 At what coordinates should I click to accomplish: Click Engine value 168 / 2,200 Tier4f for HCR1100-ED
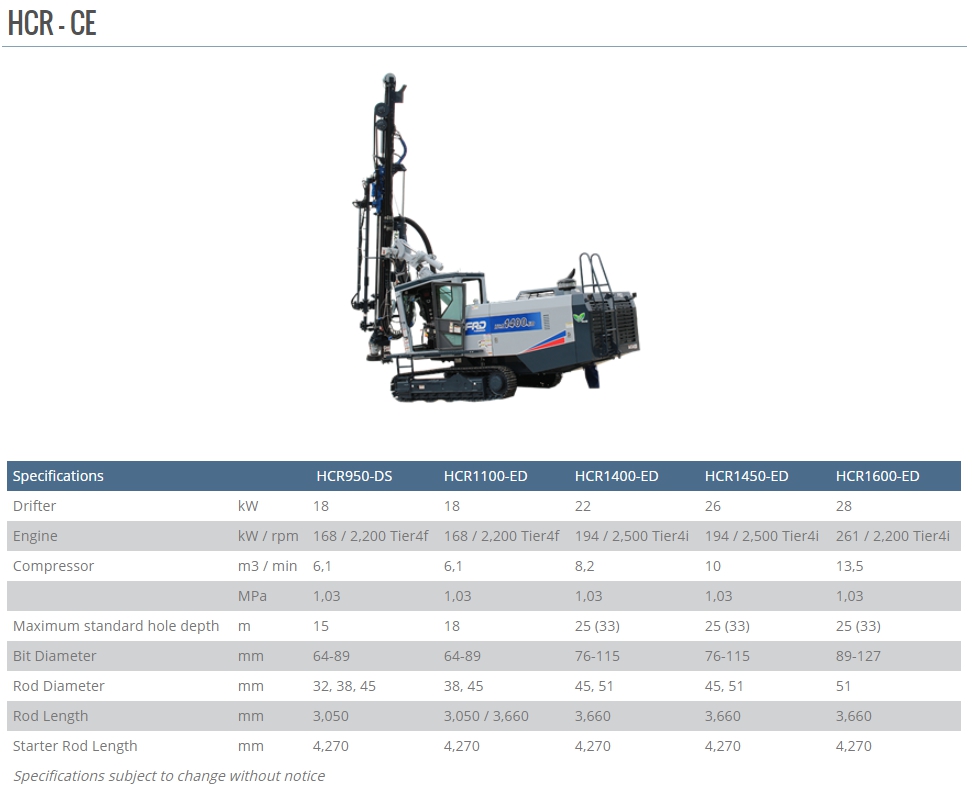tap(502, 536)
